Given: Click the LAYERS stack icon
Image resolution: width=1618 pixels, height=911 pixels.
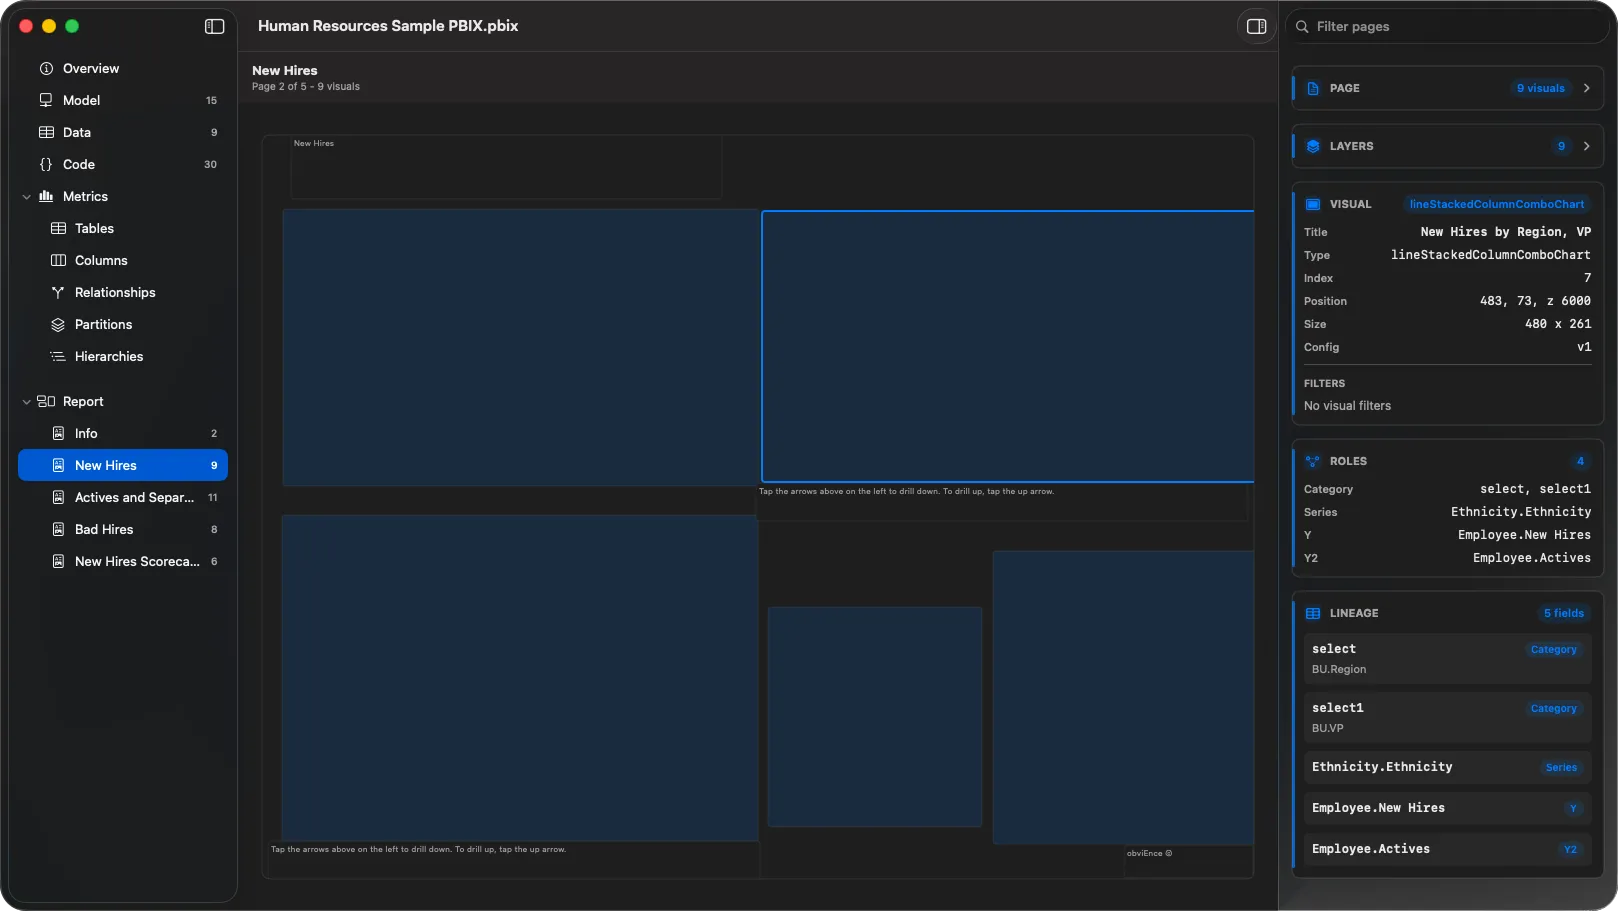Looking at the screenshot, I should (1313, 146).
